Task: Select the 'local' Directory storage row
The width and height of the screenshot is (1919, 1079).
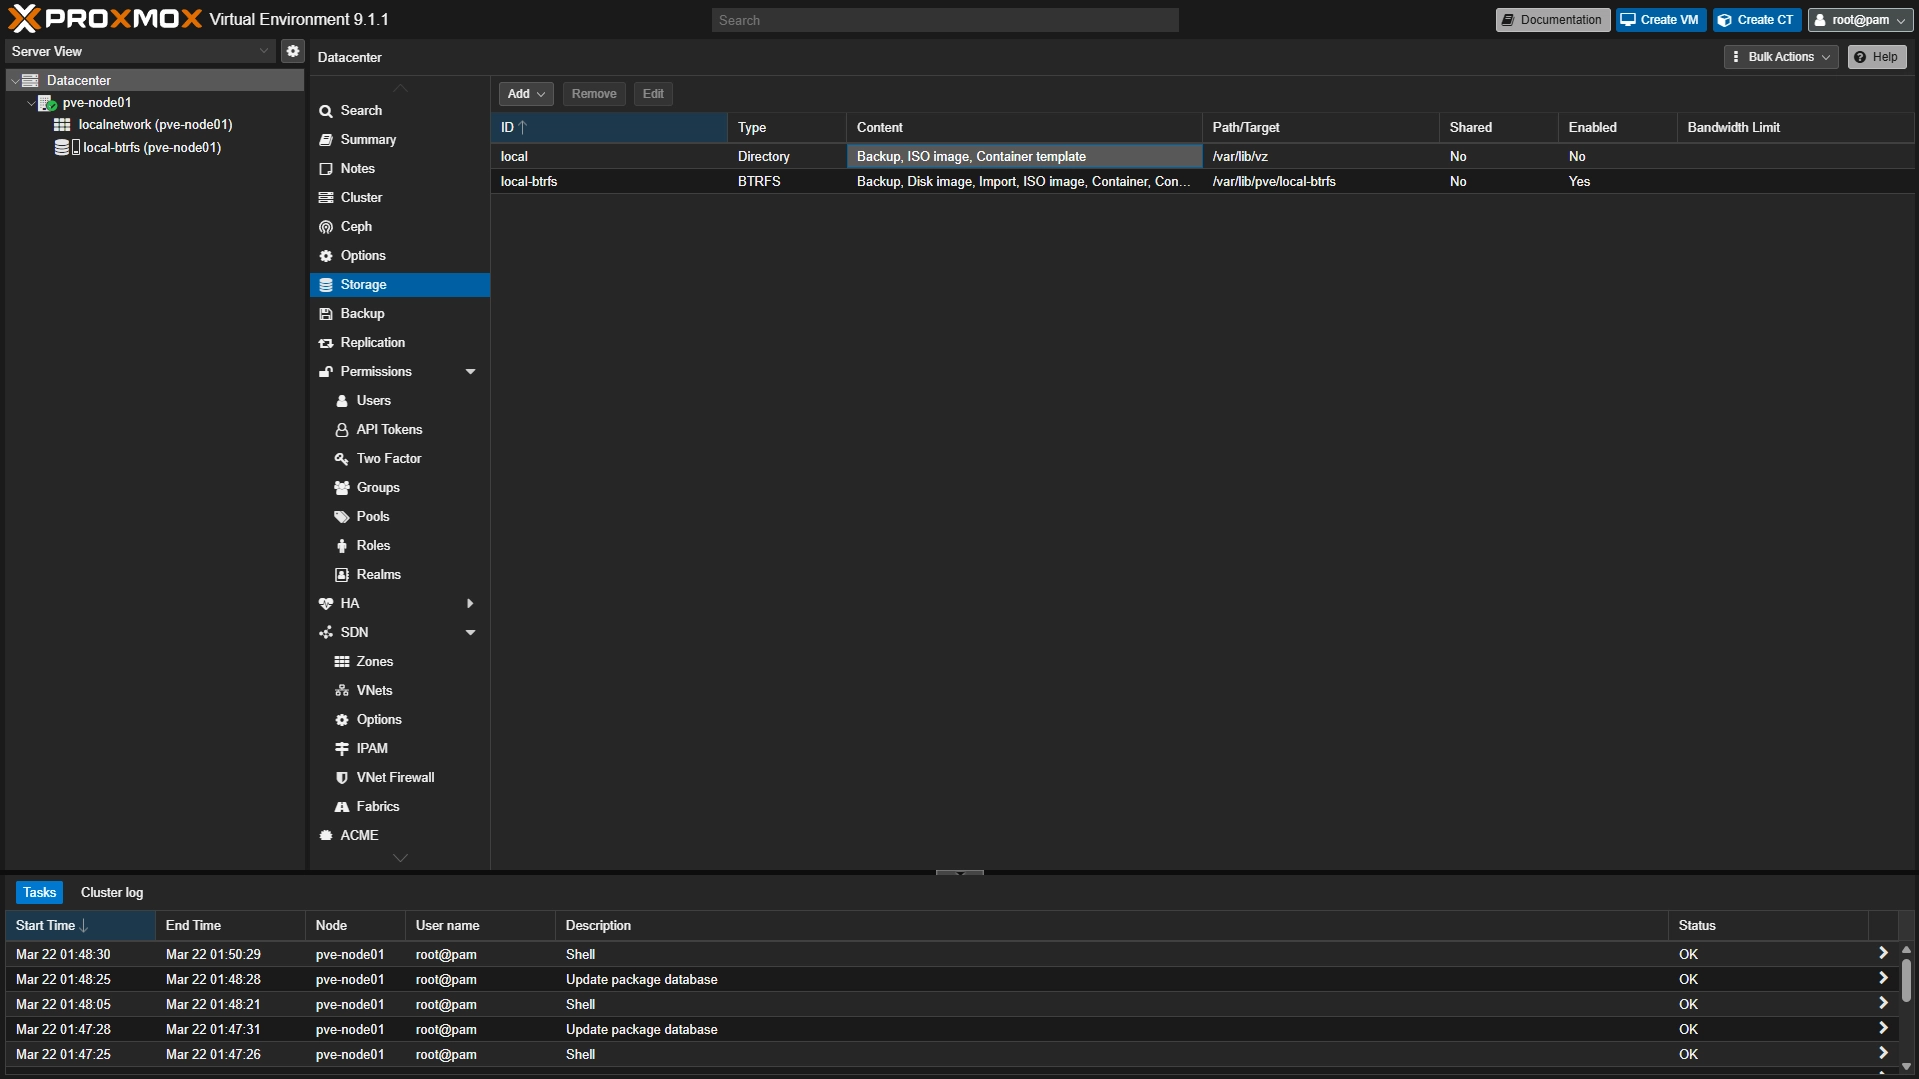Action: pos(1203,157)
